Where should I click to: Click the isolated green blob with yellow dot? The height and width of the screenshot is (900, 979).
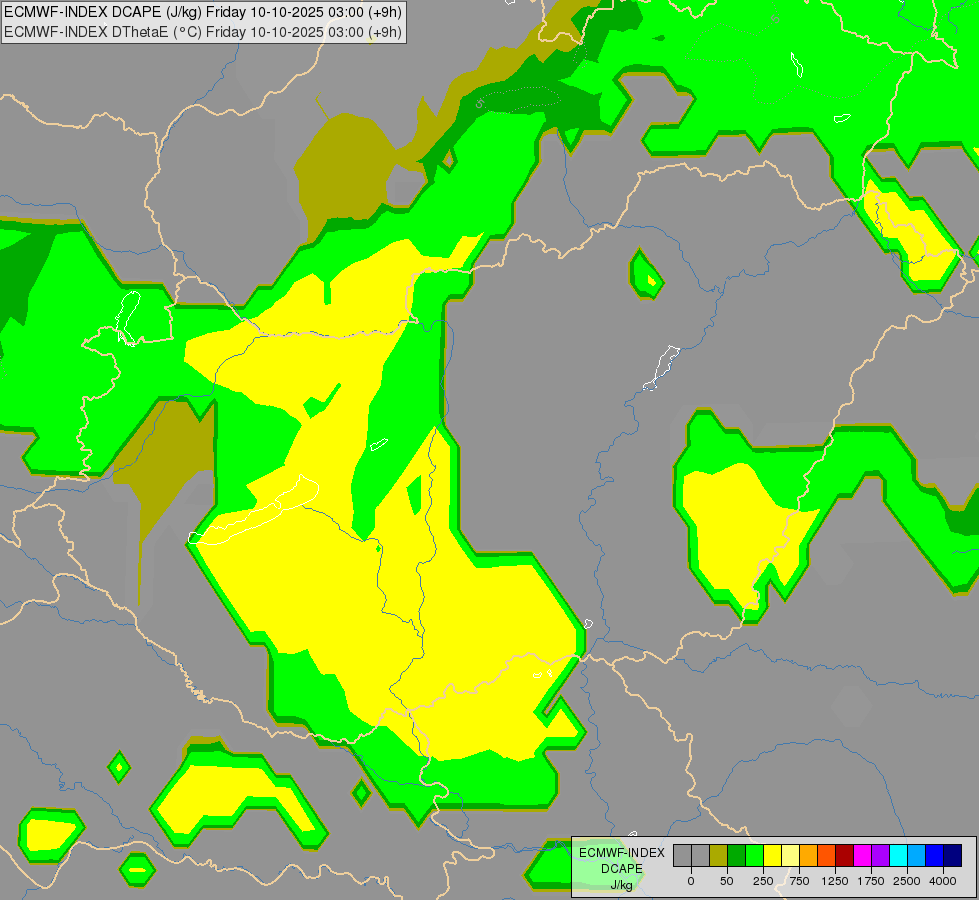[x=647, y=274]
